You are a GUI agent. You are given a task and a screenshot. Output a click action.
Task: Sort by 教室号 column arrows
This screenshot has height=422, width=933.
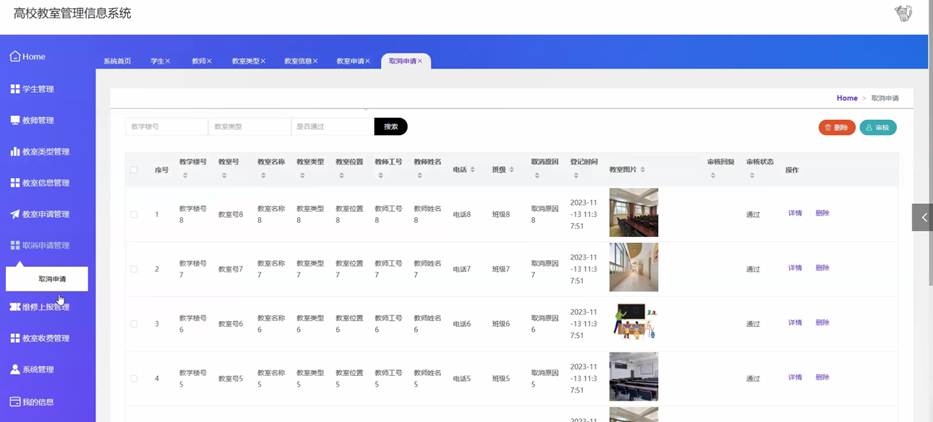[224, 176]
